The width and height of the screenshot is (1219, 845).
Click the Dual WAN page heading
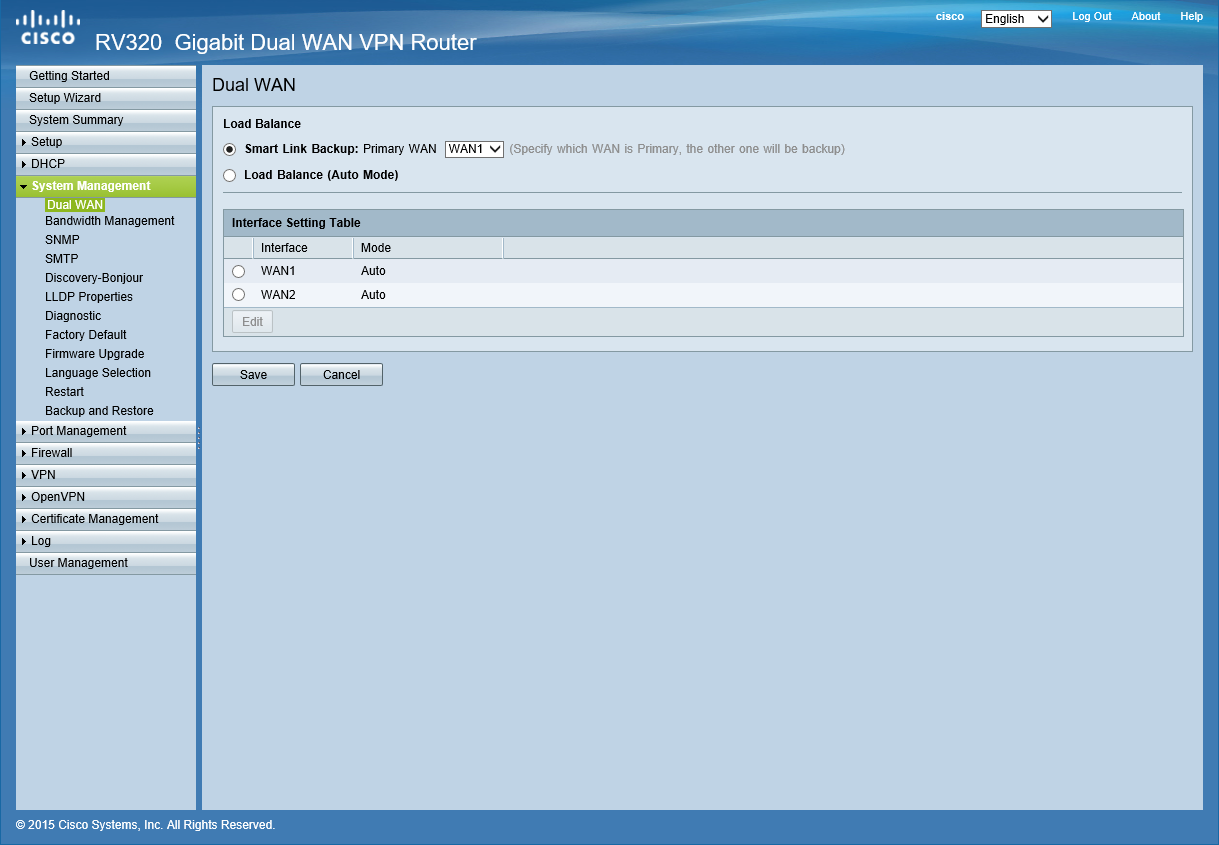coord(254,85)
